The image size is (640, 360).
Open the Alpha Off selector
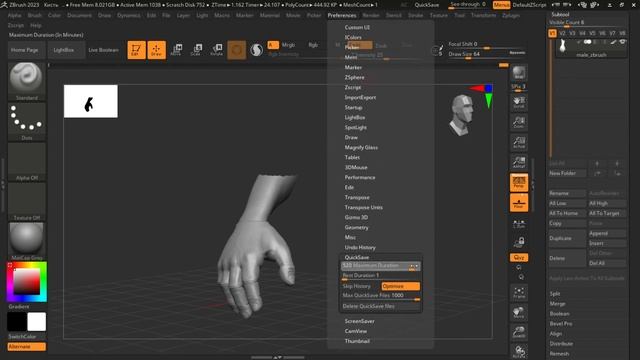[27, 162]
